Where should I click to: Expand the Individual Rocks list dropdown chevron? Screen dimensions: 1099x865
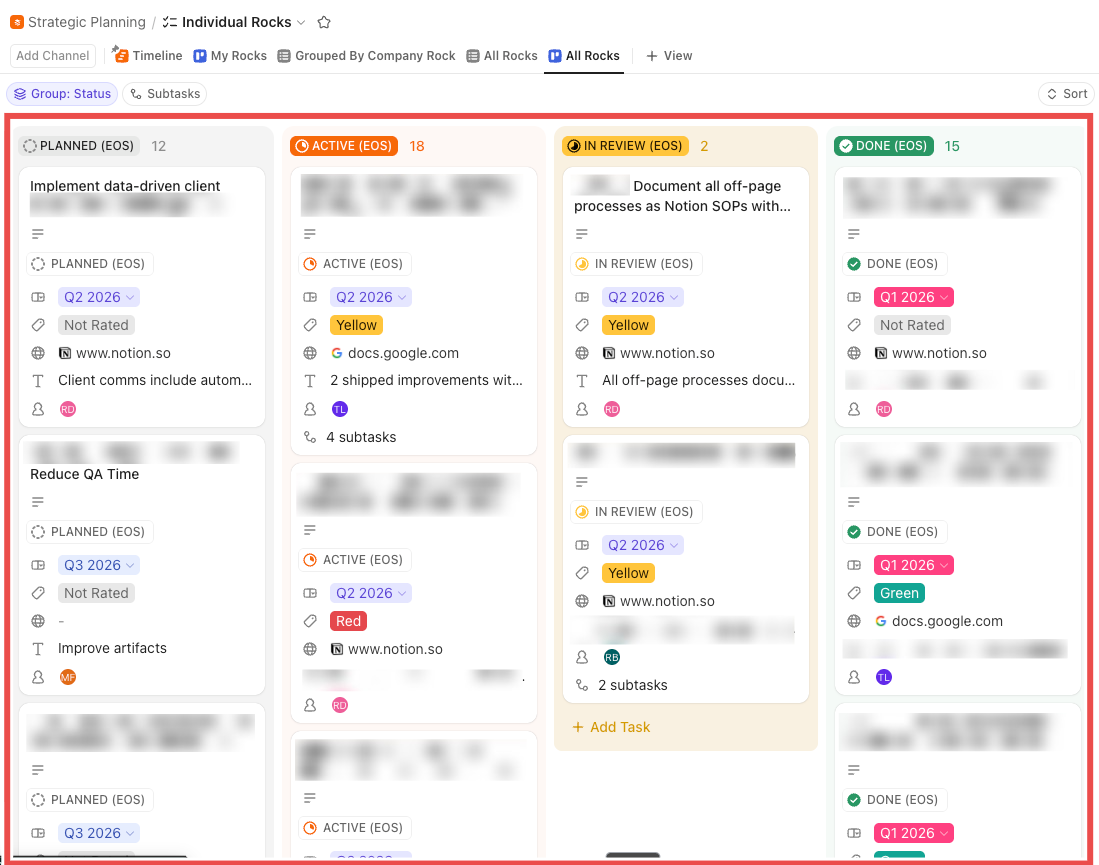point(301,22)
